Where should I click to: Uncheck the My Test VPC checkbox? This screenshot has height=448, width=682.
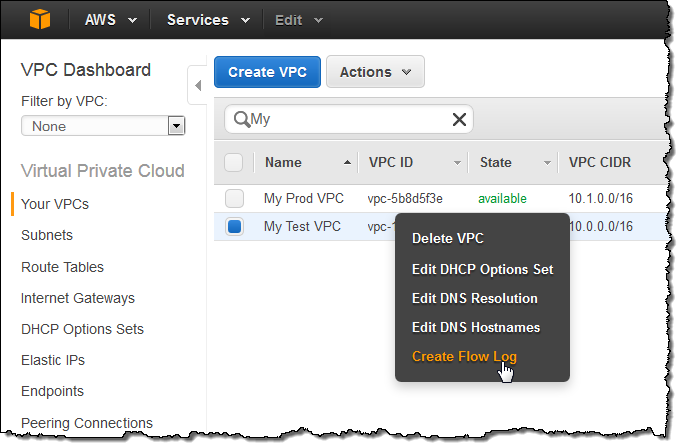234,227
